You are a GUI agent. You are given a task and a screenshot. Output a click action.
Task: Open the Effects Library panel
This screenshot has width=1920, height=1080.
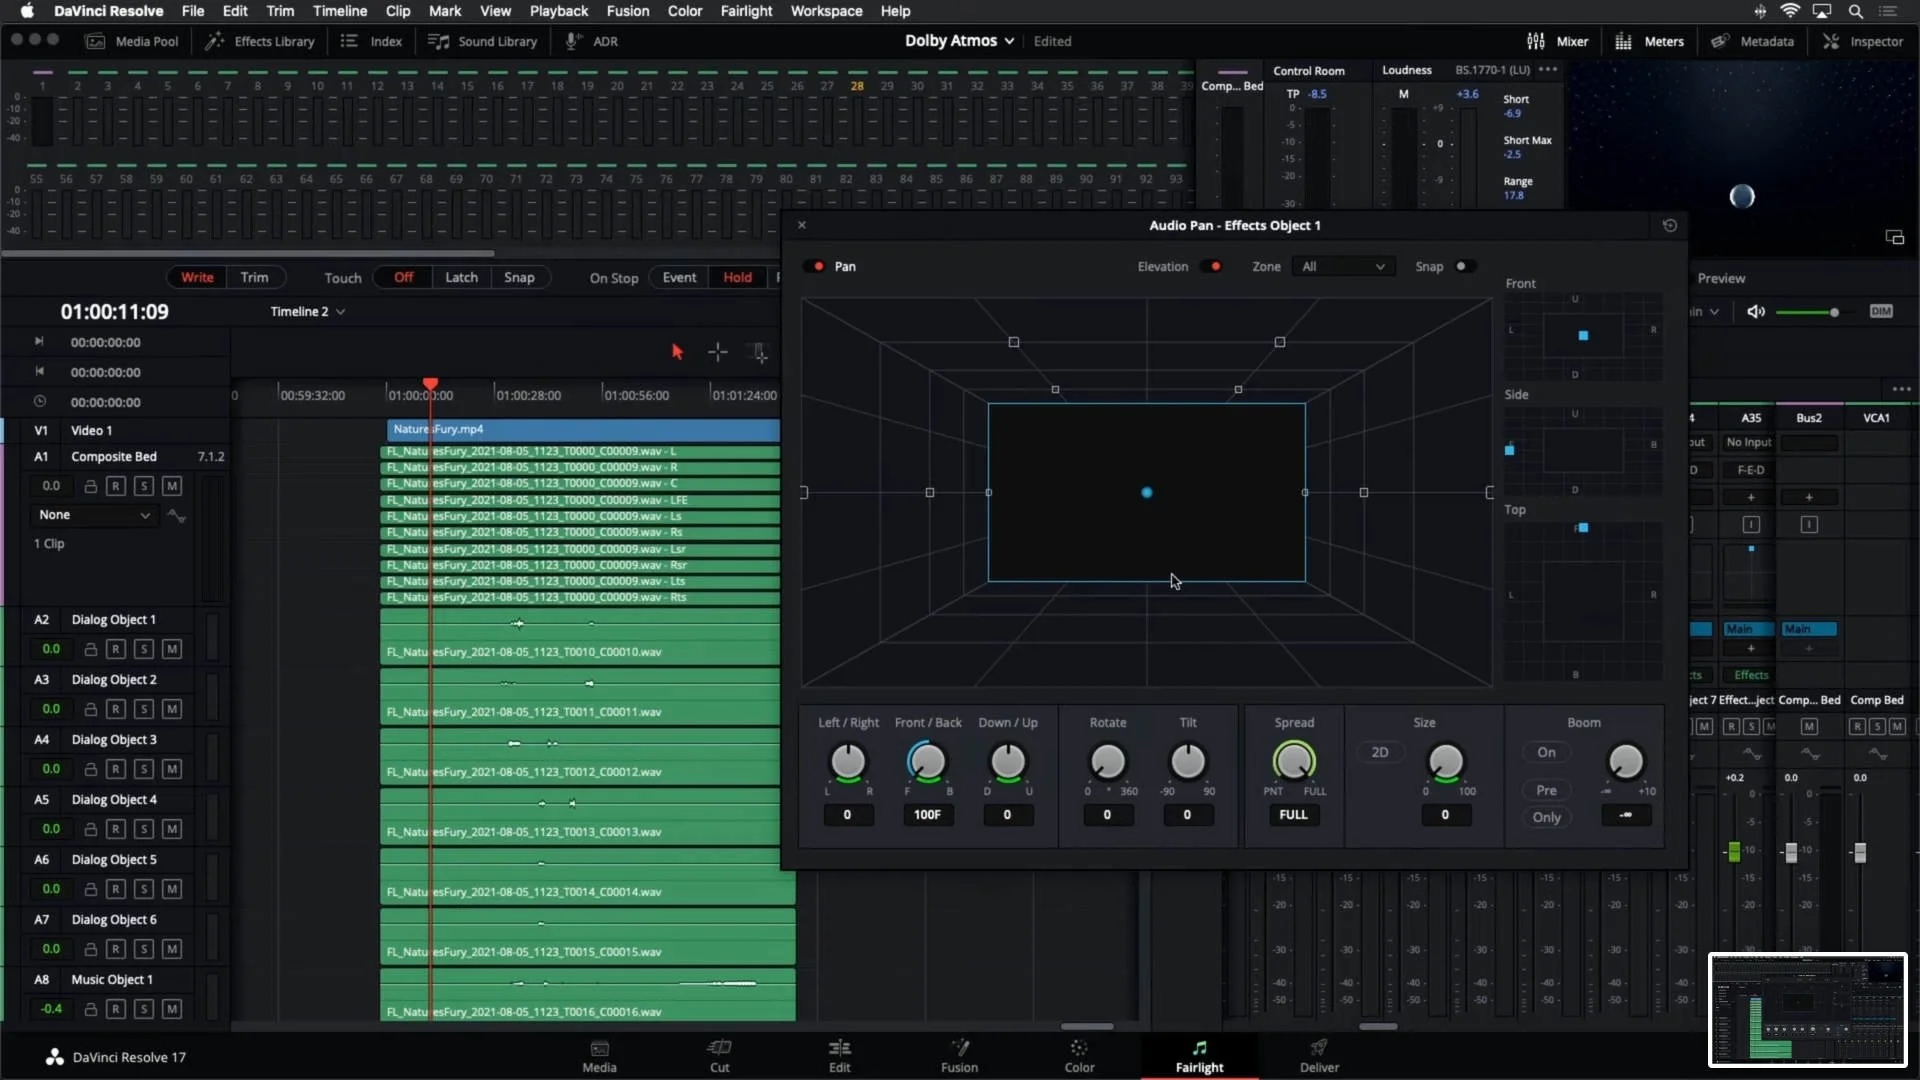pyautogui.click(x=260, y=41)
